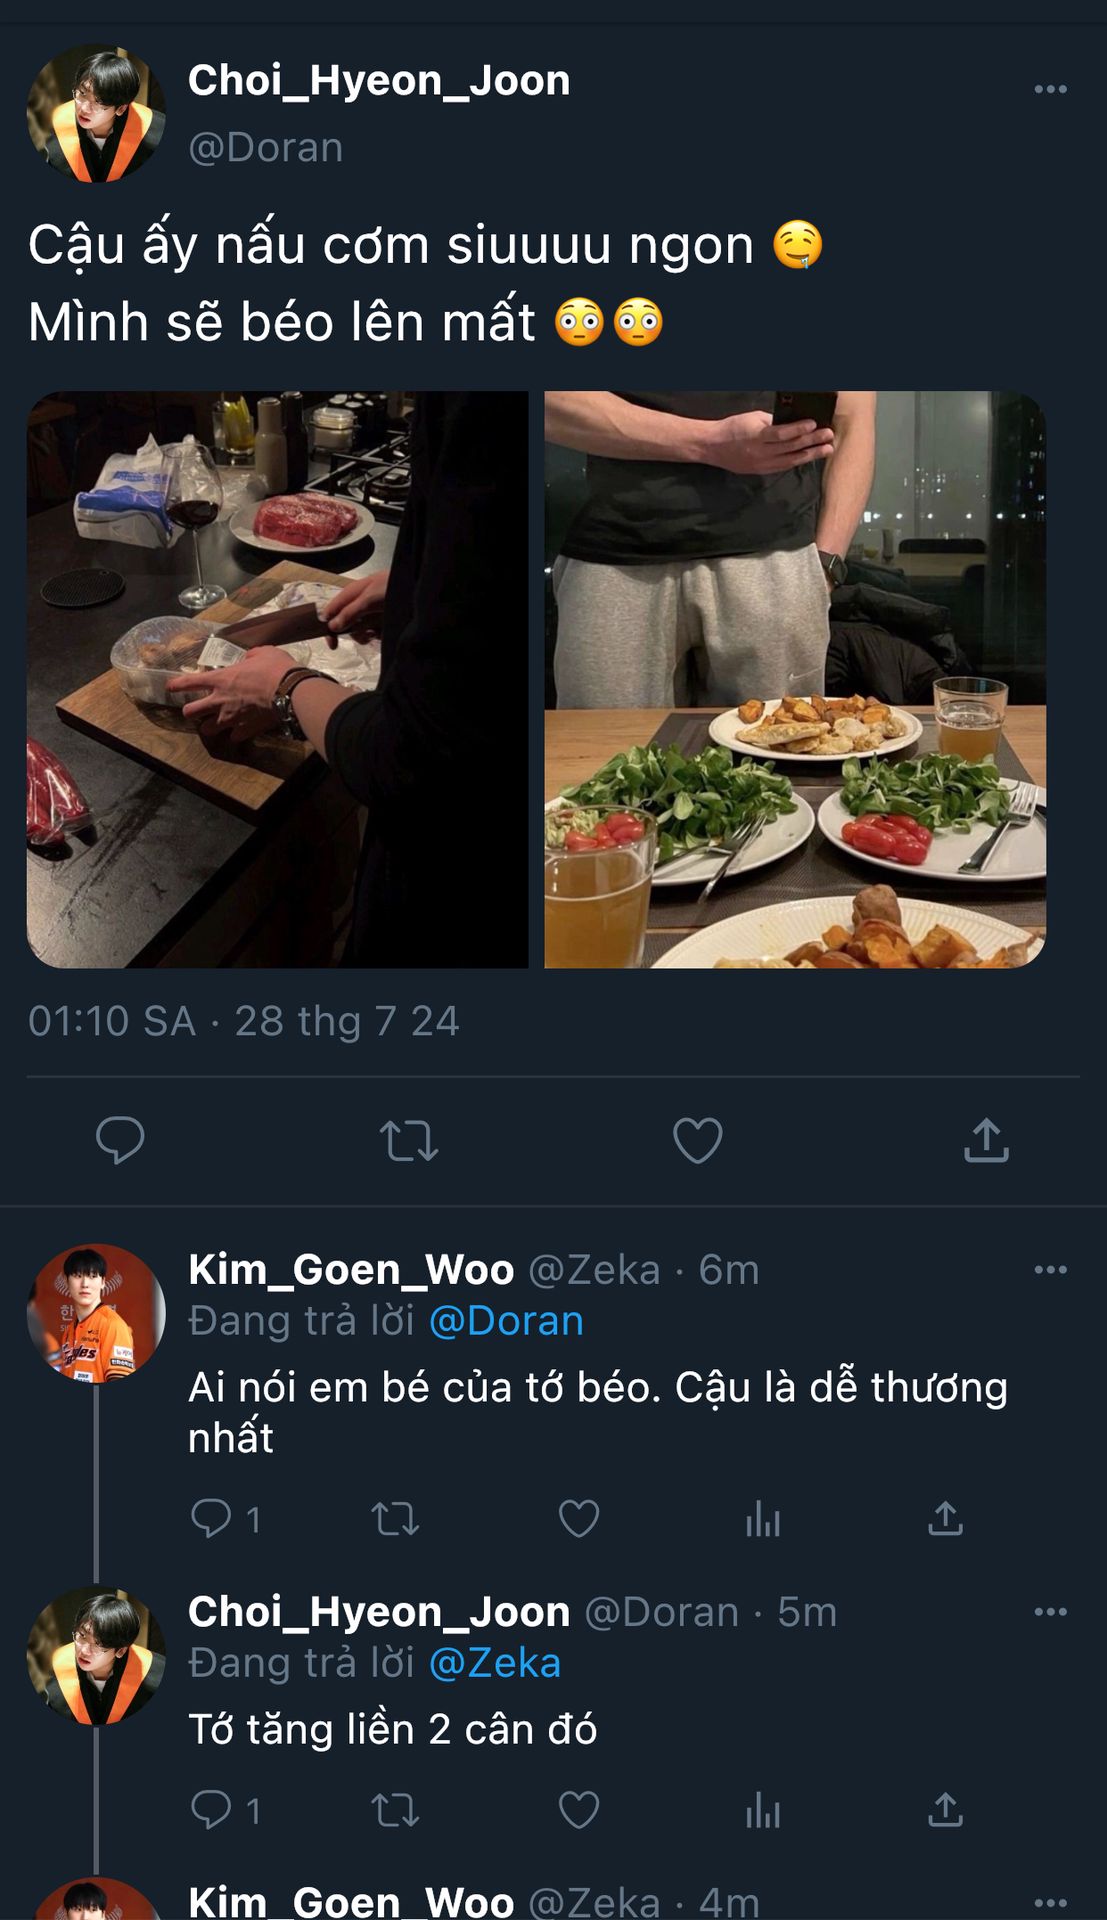
Task: Open more options on Zeka's 6m reply
Action: [x=1050, y=1270]
